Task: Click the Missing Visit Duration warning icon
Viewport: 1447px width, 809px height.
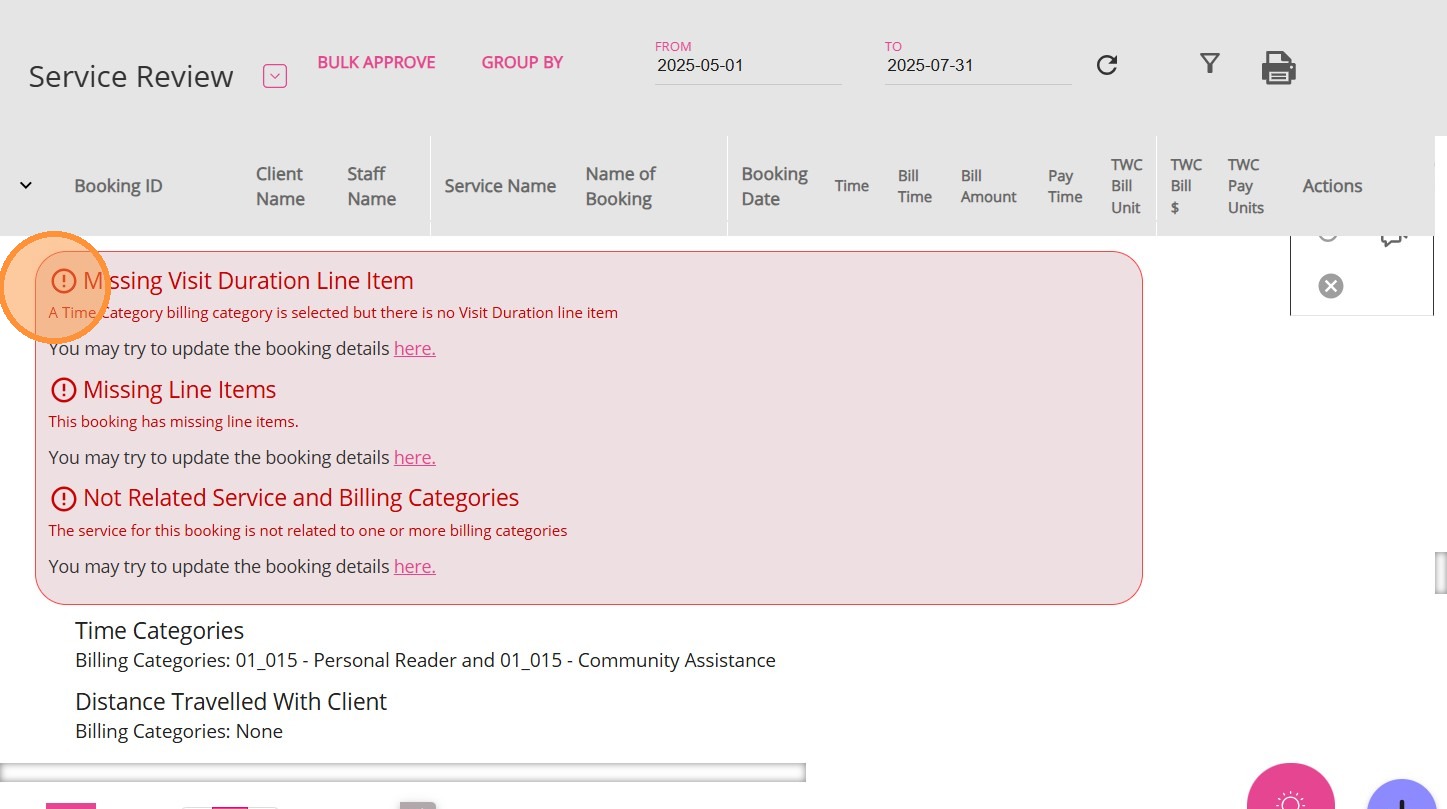Action: click(x=63, y=281)
